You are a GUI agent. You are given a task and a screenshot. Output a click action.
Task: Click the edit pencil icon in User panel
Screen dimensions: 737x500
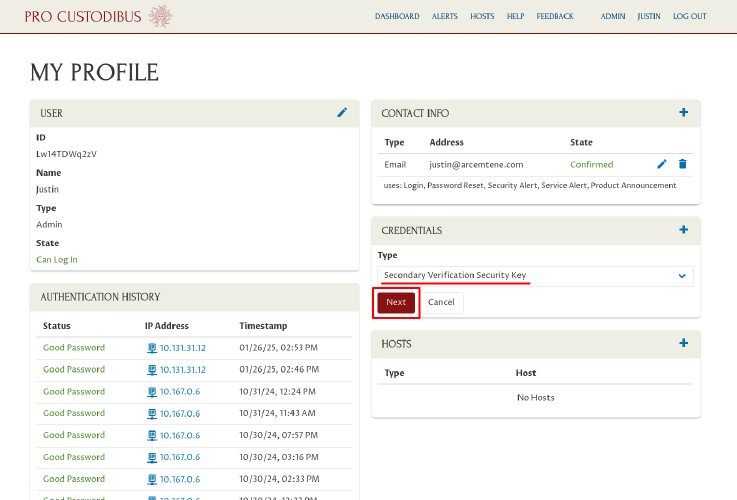click(x=342, y=112)
